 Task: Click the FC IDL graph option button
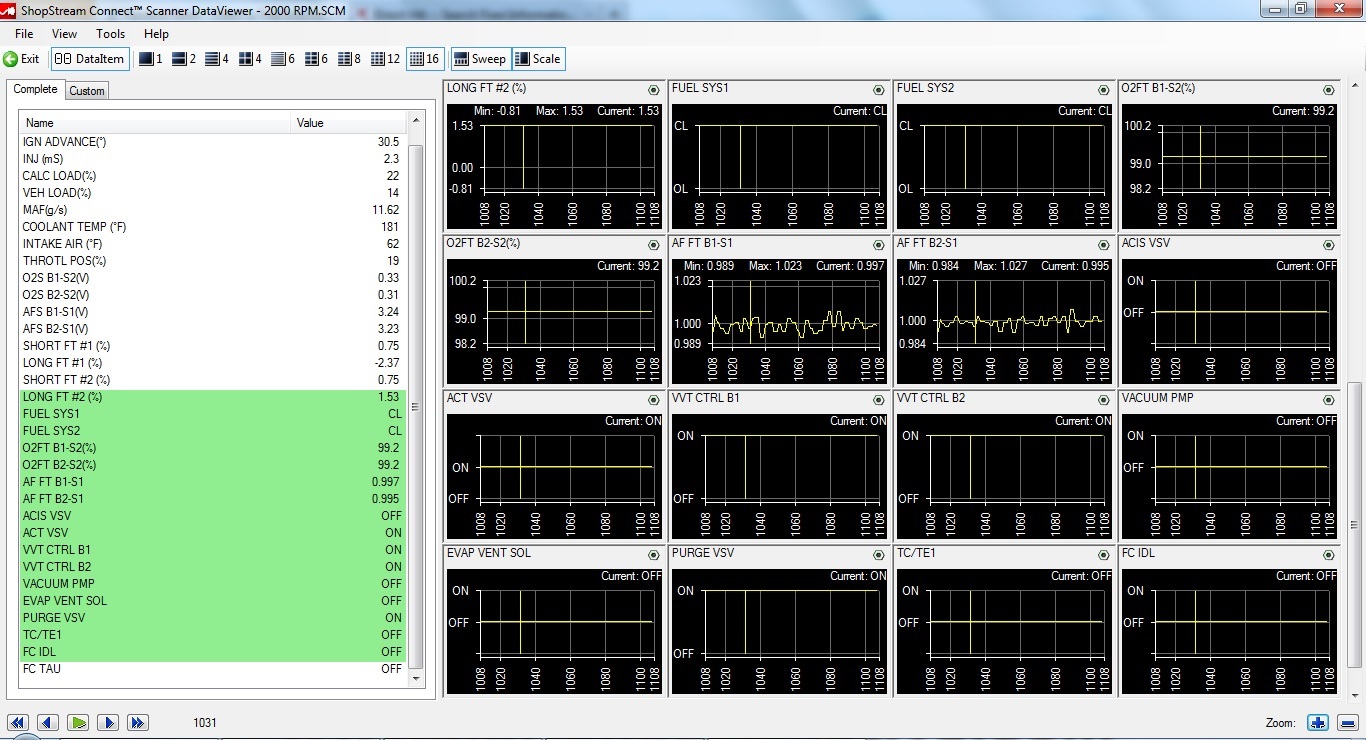(1329, 555)
